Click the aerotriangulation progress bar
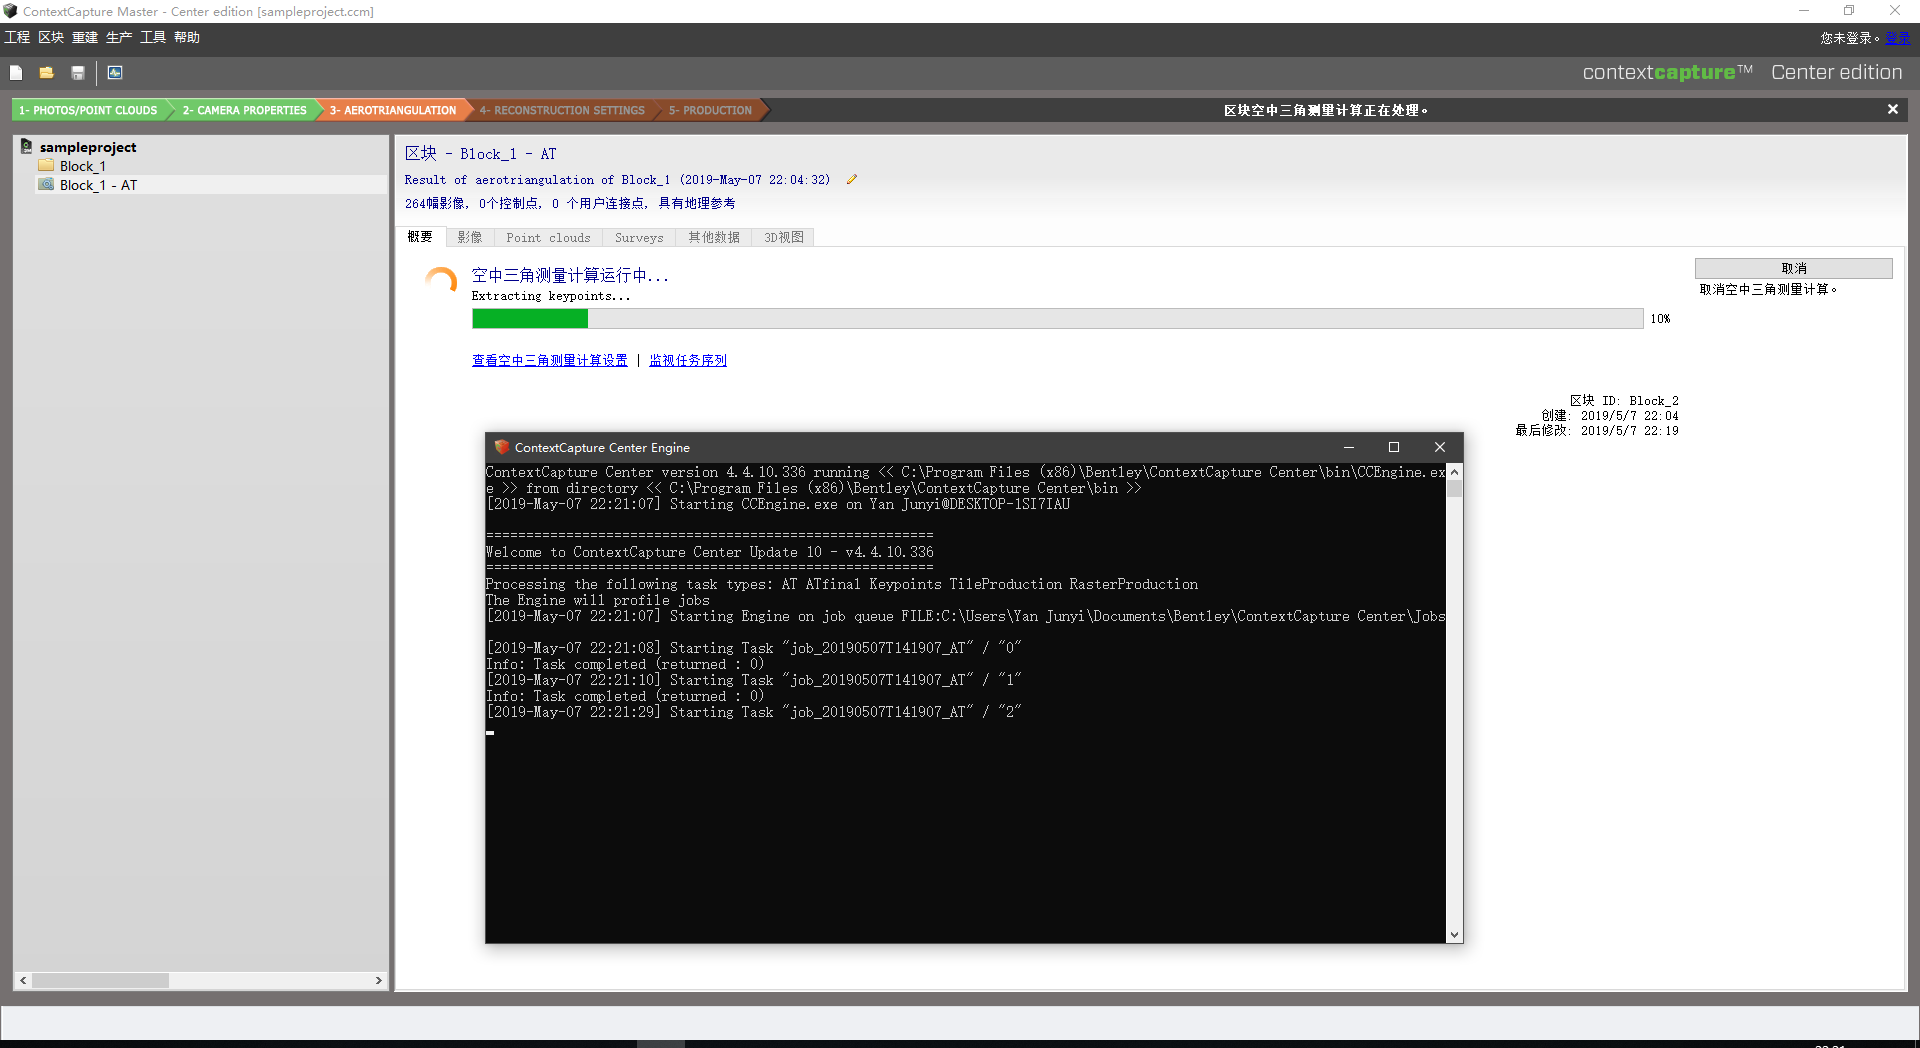The width and height of the screenshot is (1920, 1048). (x=1057, y=319)
